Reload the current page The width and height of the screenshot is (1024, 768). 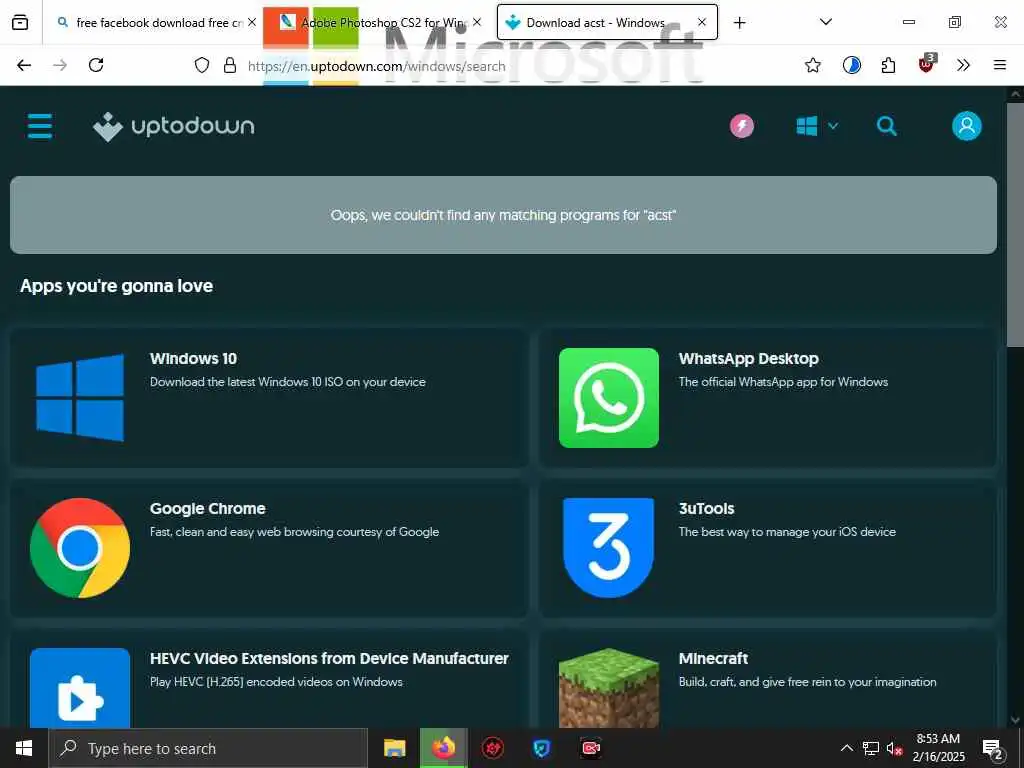(96, 65)
